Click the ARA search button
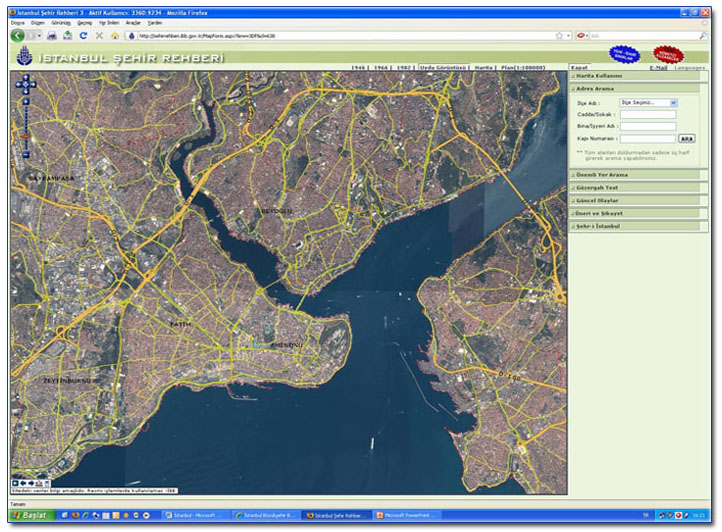 687,139
